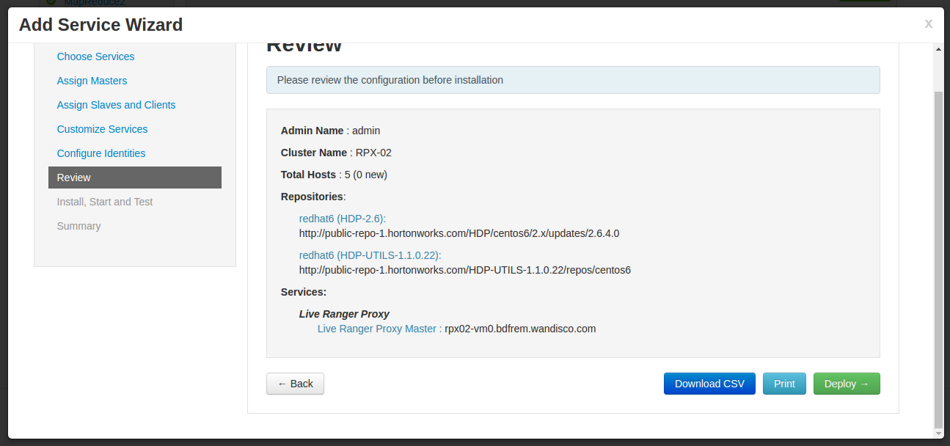
Task: Click the Live Ranger Proxy service heading
Action: 344,314
